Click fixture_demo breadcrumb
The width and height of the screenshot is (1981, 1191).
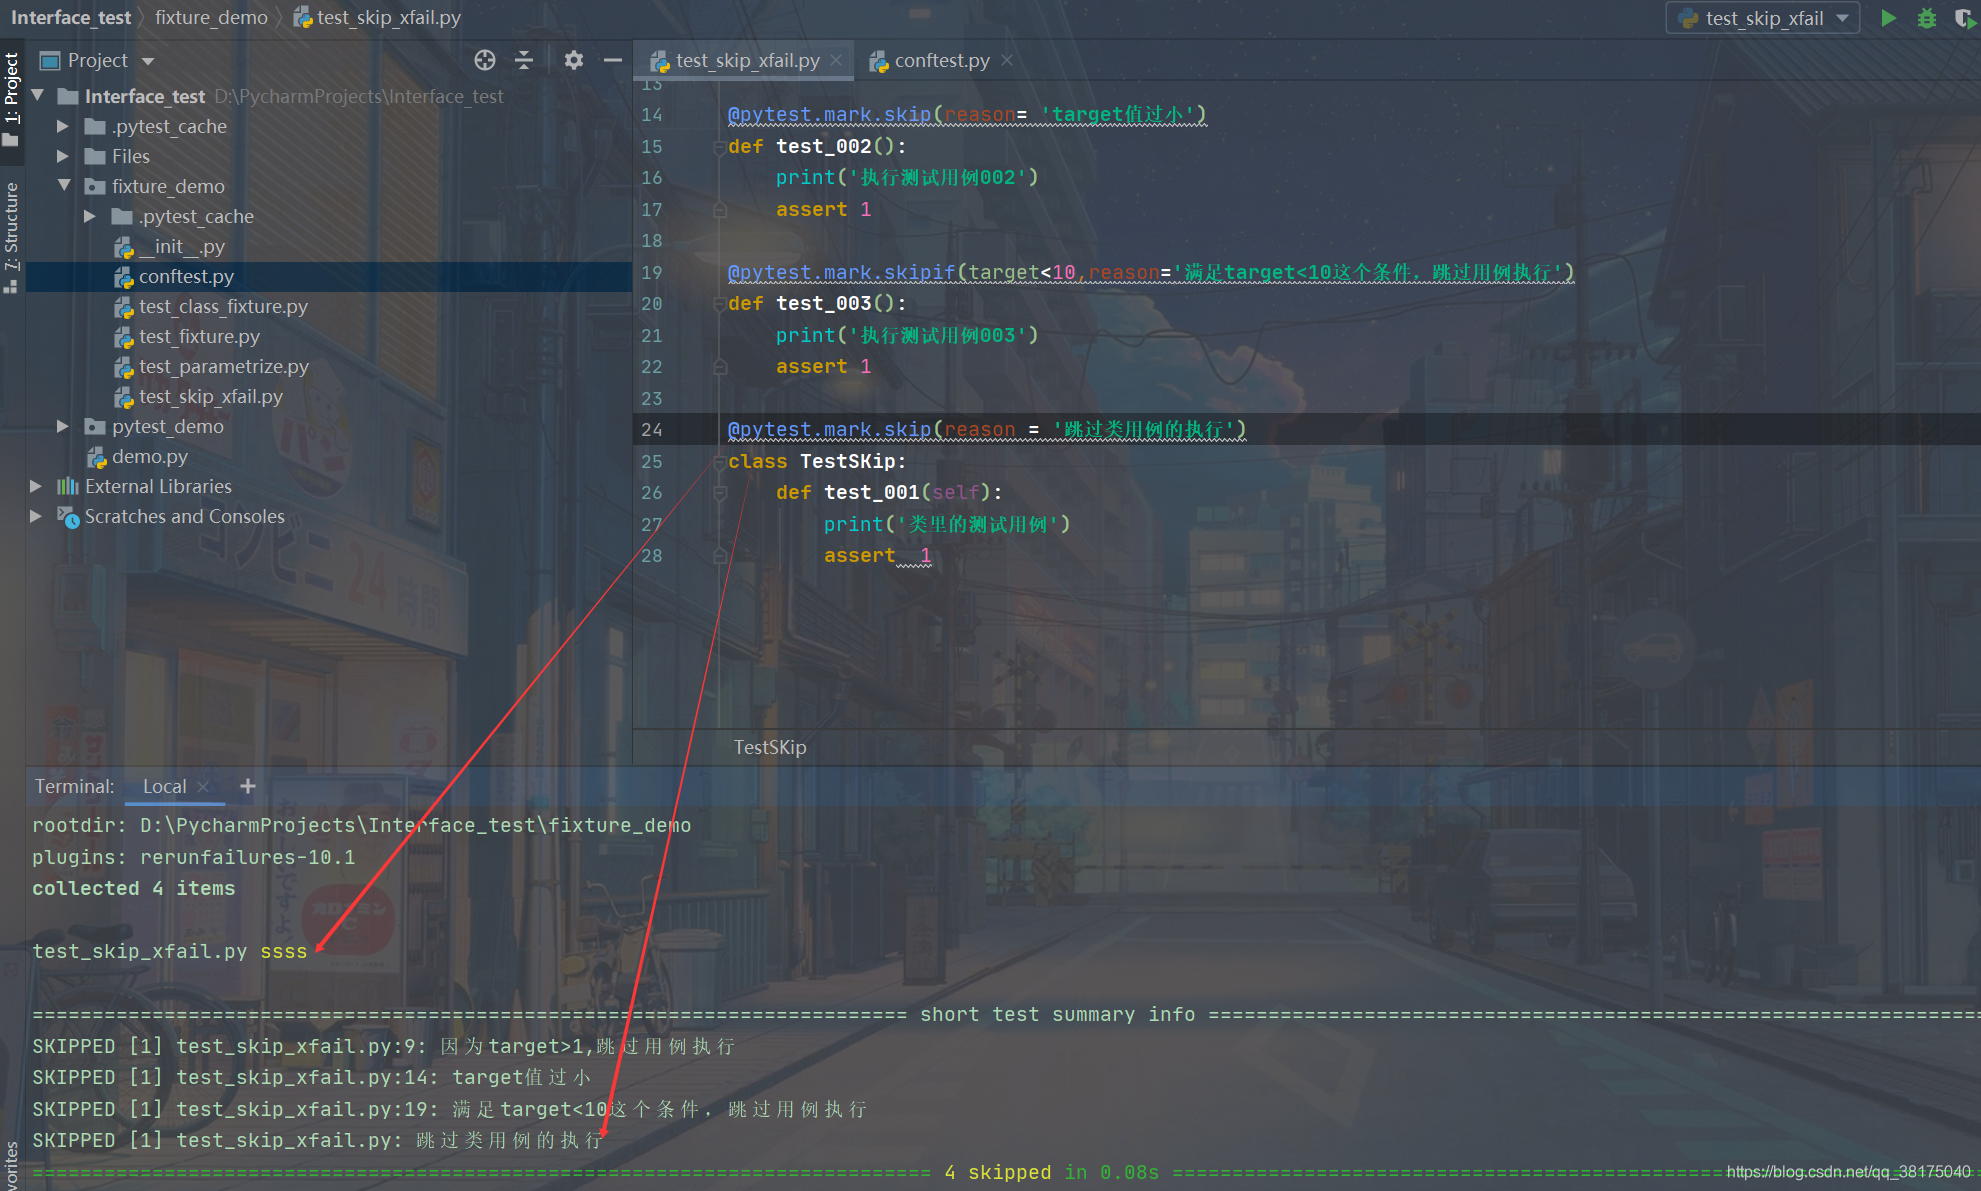tap(211, 17)
